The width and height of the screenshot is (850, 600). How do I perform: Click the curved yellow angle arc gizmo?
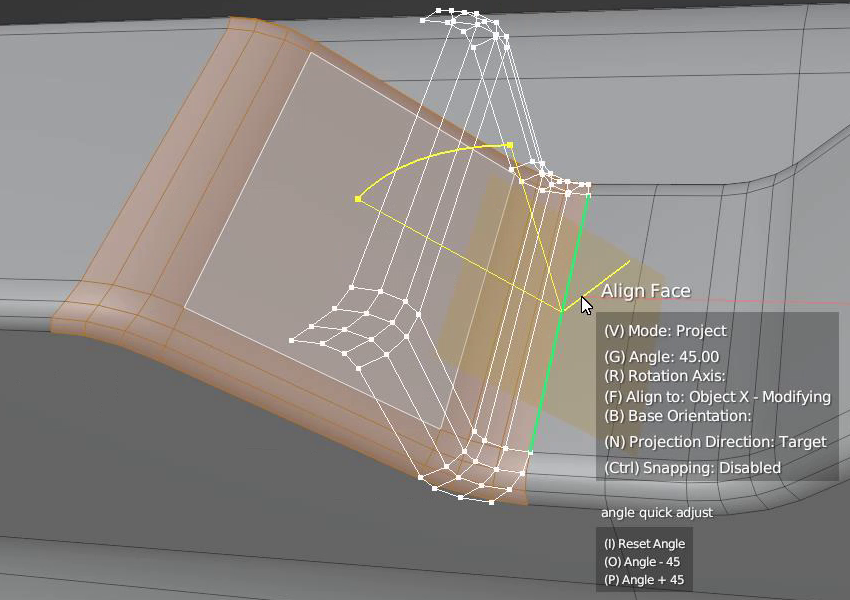pyautogui.click(x=423, y=158)
